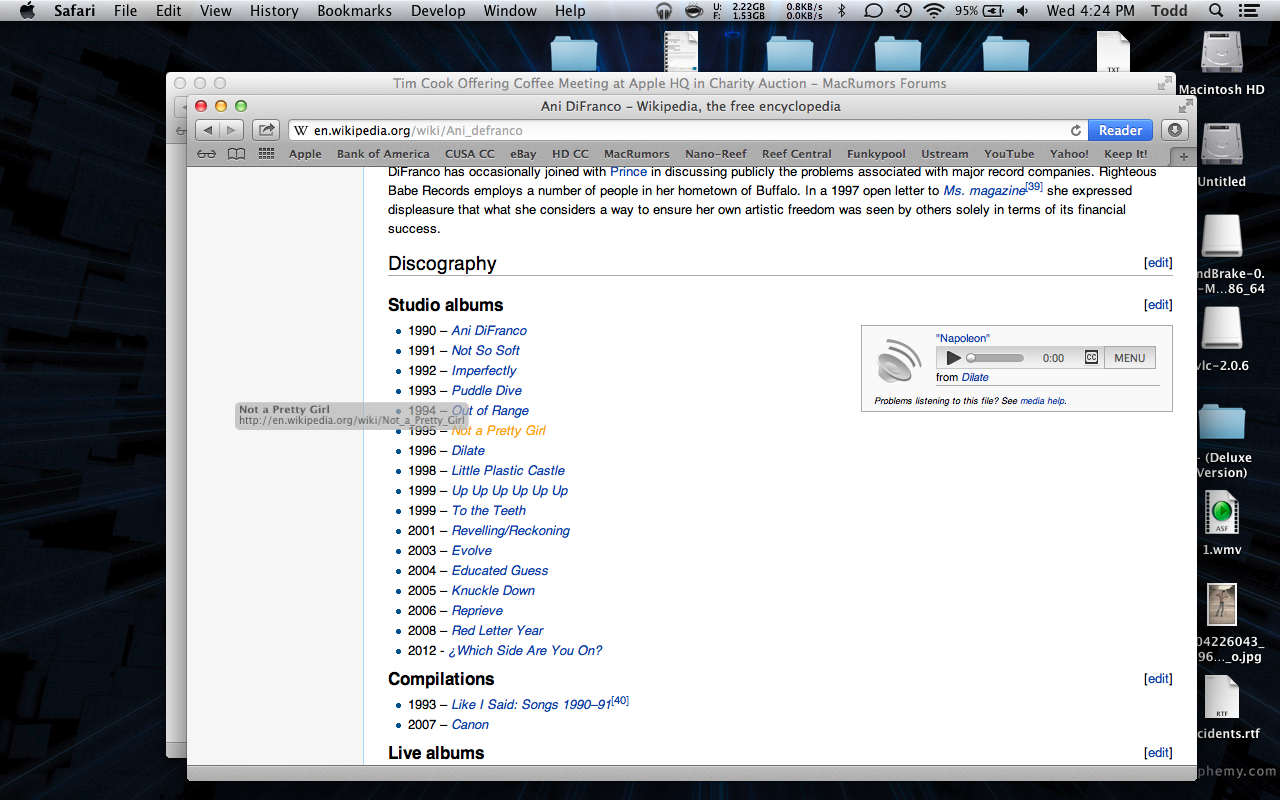Edit the Studio albums section

[x=1158, y=305]
